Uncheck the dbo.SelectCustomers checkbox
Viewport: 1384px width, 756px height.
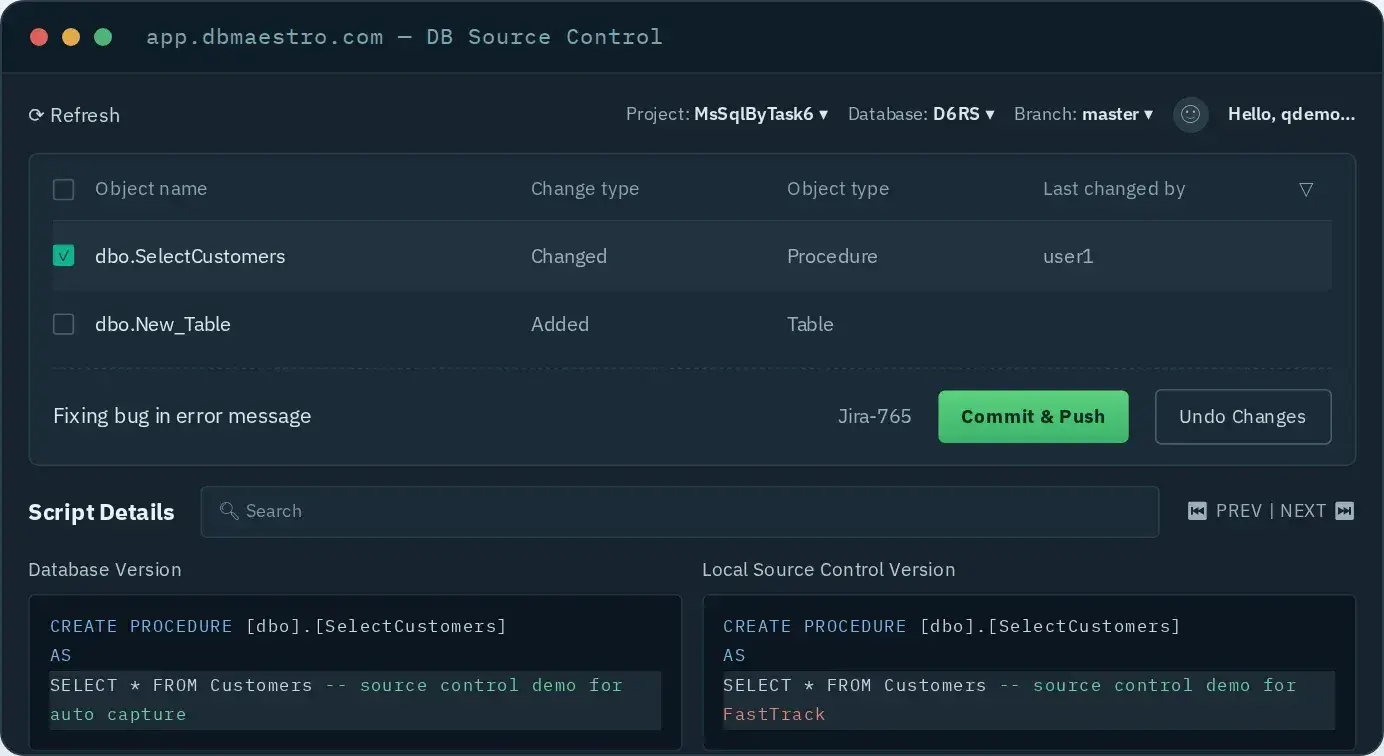coord(63,256)
